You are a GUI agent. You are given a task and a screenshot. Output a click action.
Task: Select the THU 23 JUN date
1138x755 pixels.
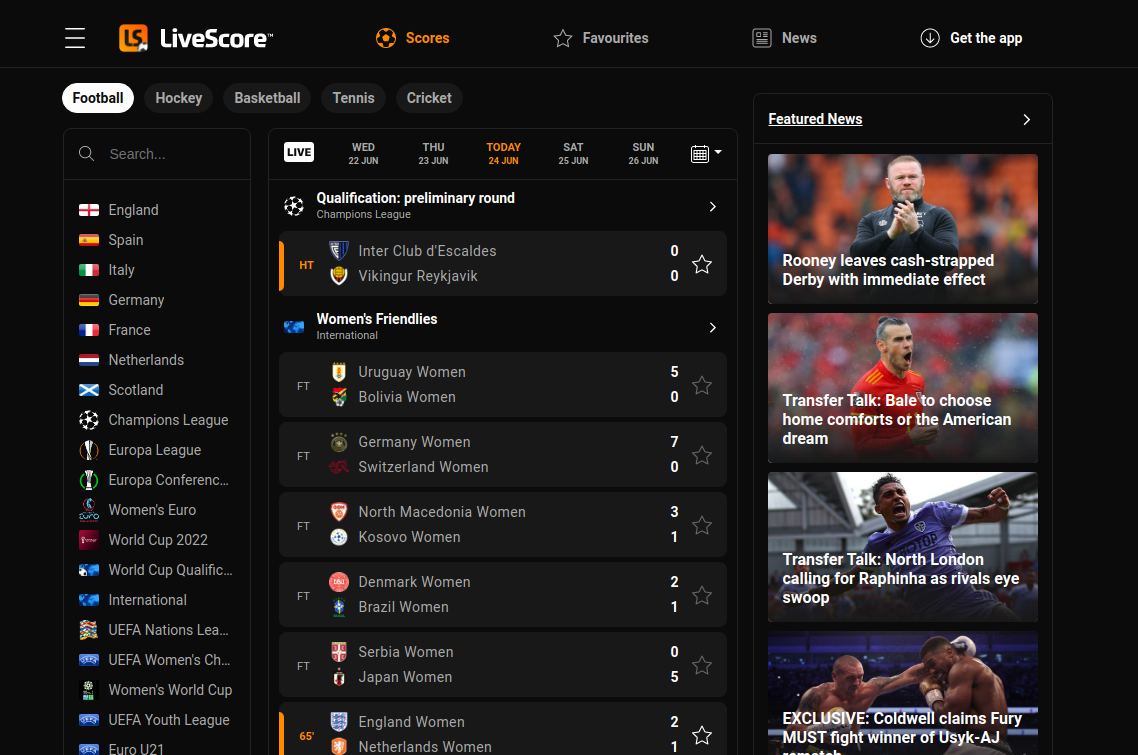pyautogui.click(x=433, y=153)
